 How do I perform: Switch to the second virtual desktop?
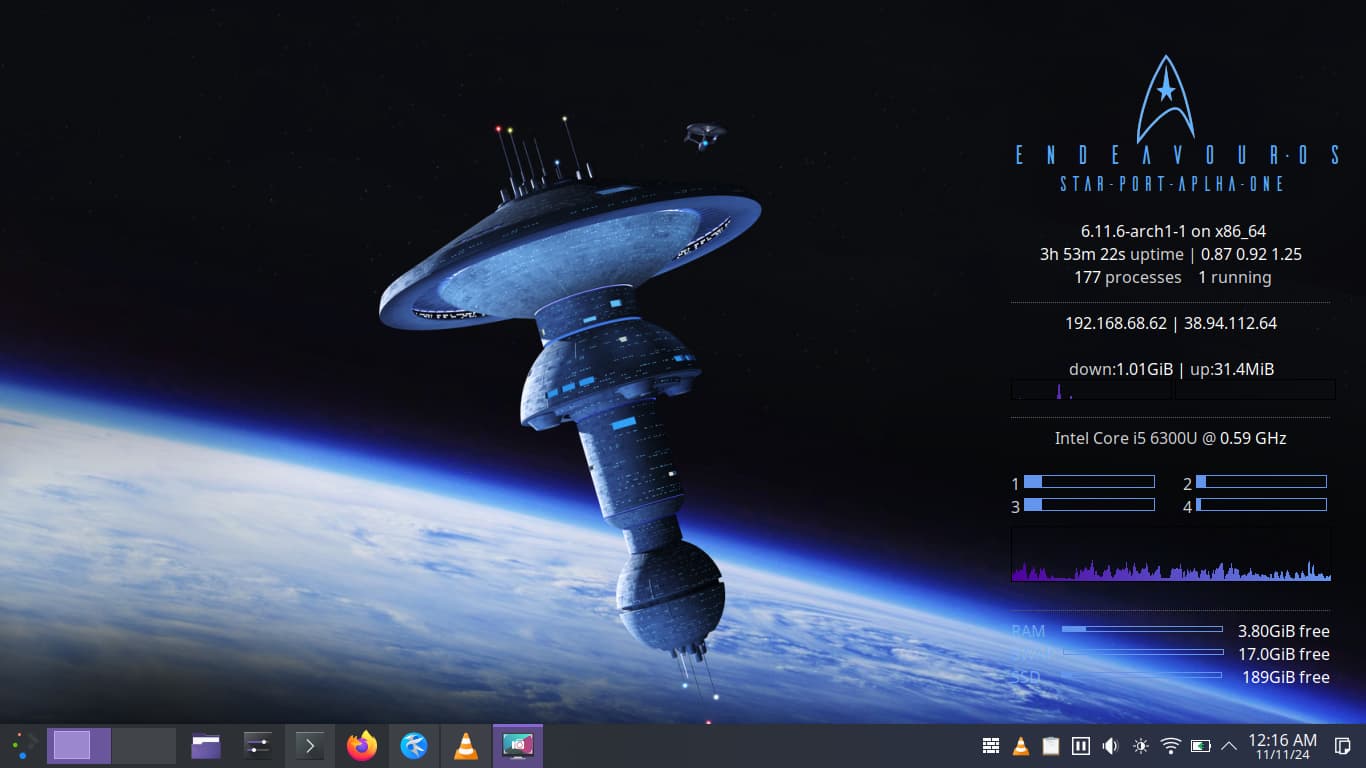coord(144,746)
